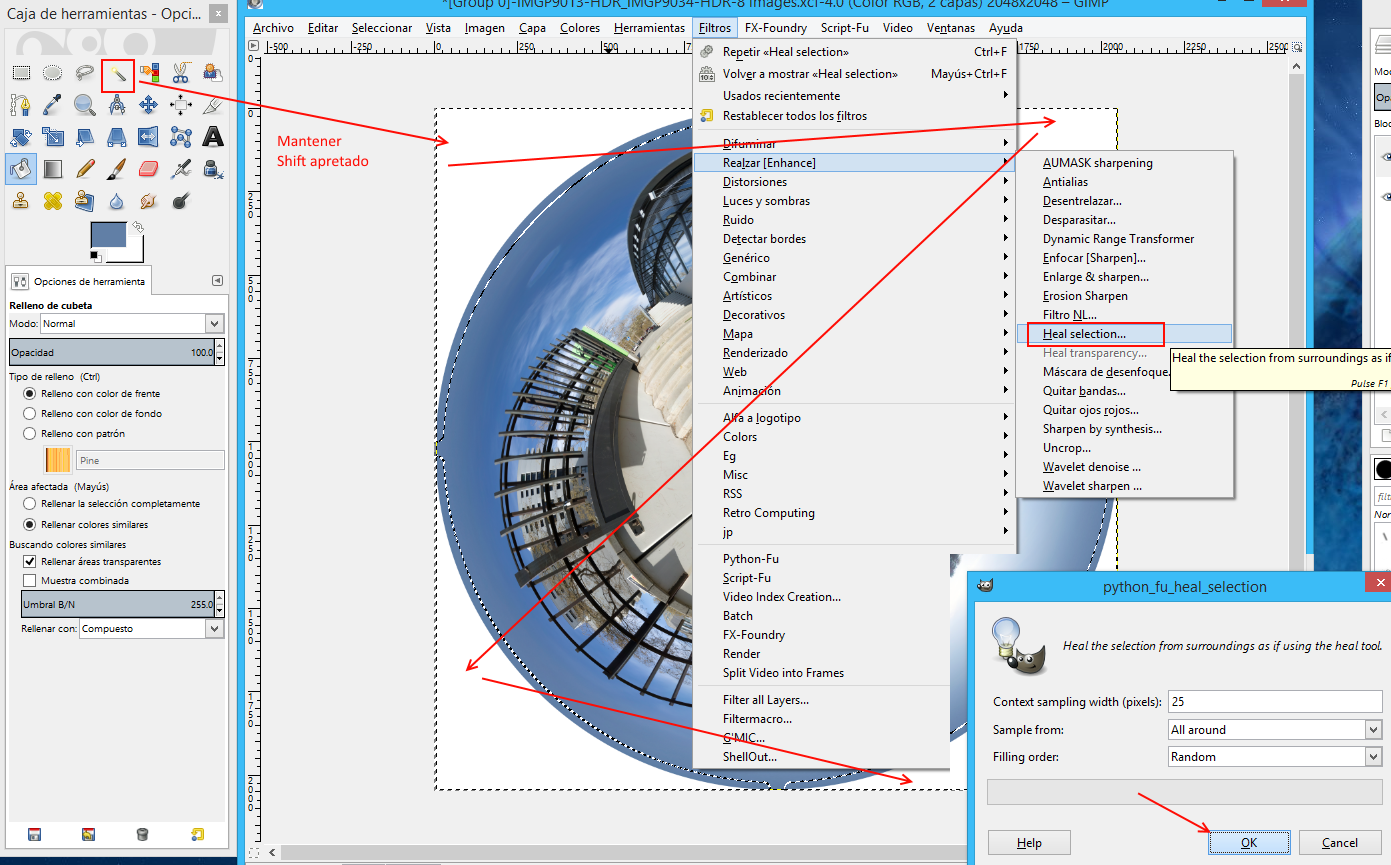Viewport: 1391px width, 865px height.
Task: Click Heal selection... menu entry
Action: tap(1084, 334)
